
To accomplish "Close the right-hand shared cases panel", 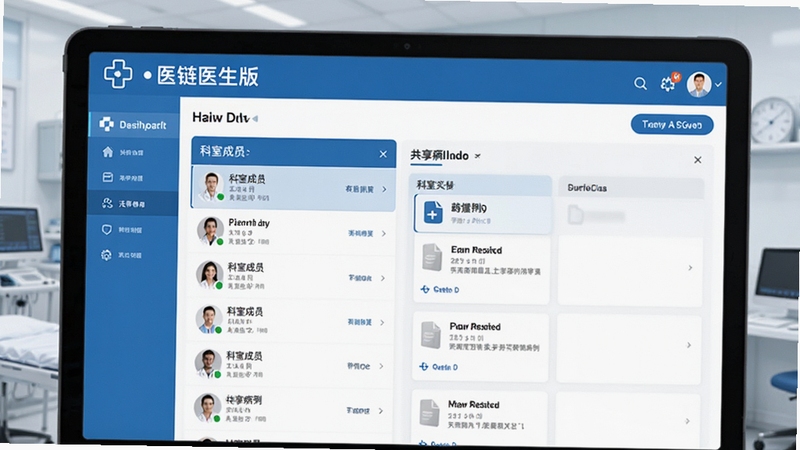I will (697, 160).
